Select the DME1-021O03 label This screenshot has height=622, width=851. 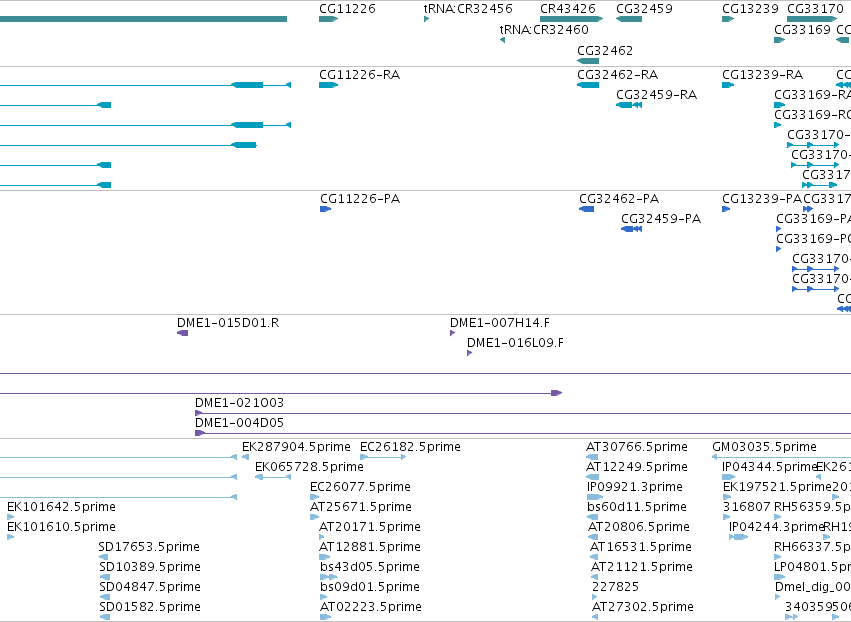239,403
